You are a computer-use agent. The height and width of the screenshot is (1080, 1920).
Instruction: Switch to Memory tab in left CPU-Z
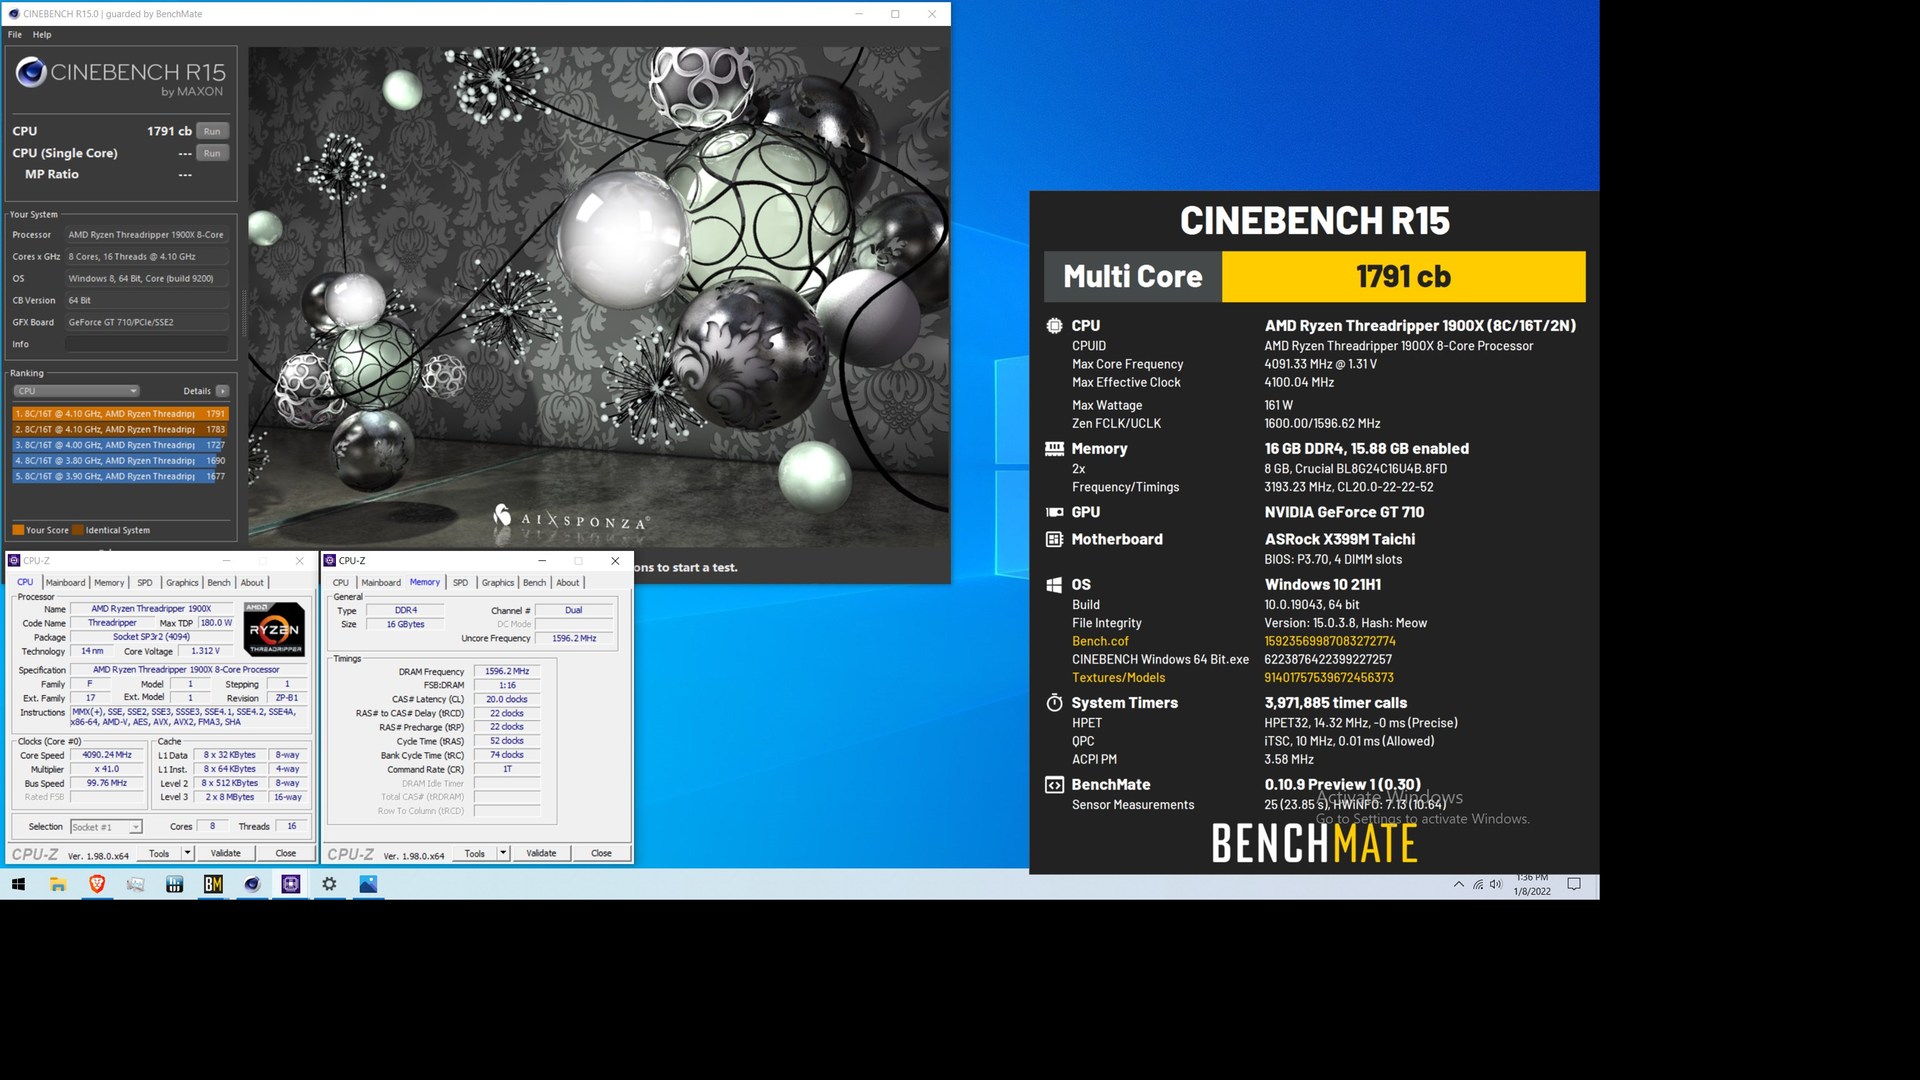pos(109,583)
